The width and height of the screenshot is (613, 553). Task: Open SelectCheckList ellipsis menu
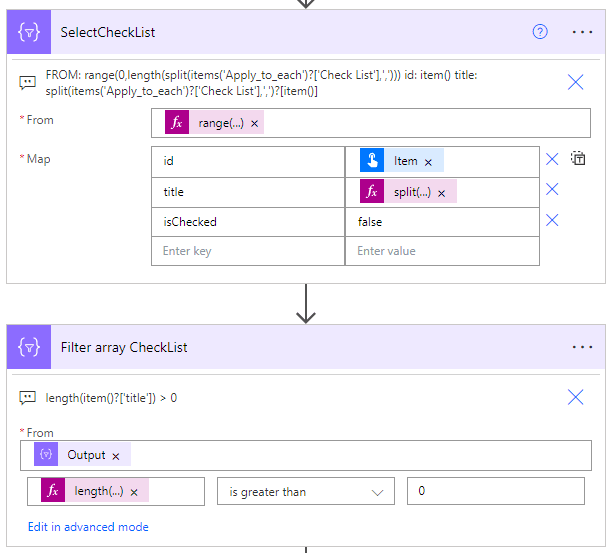point(582,32)
